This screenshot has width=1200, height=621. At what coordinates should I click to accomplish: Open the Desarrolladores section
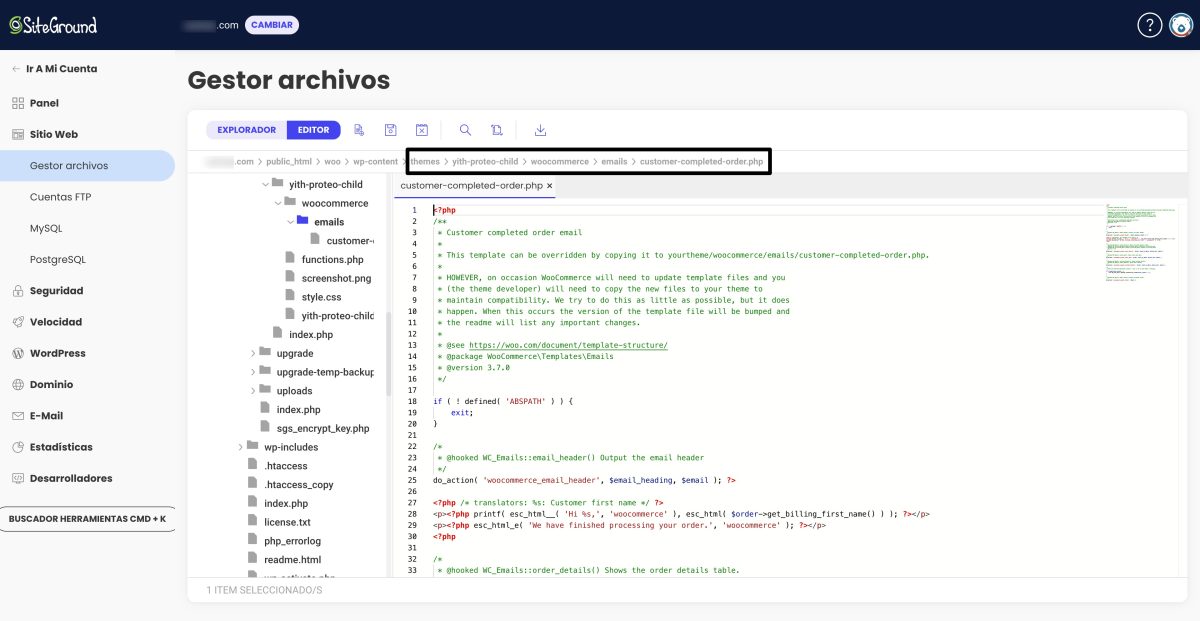tap(70, 478)
